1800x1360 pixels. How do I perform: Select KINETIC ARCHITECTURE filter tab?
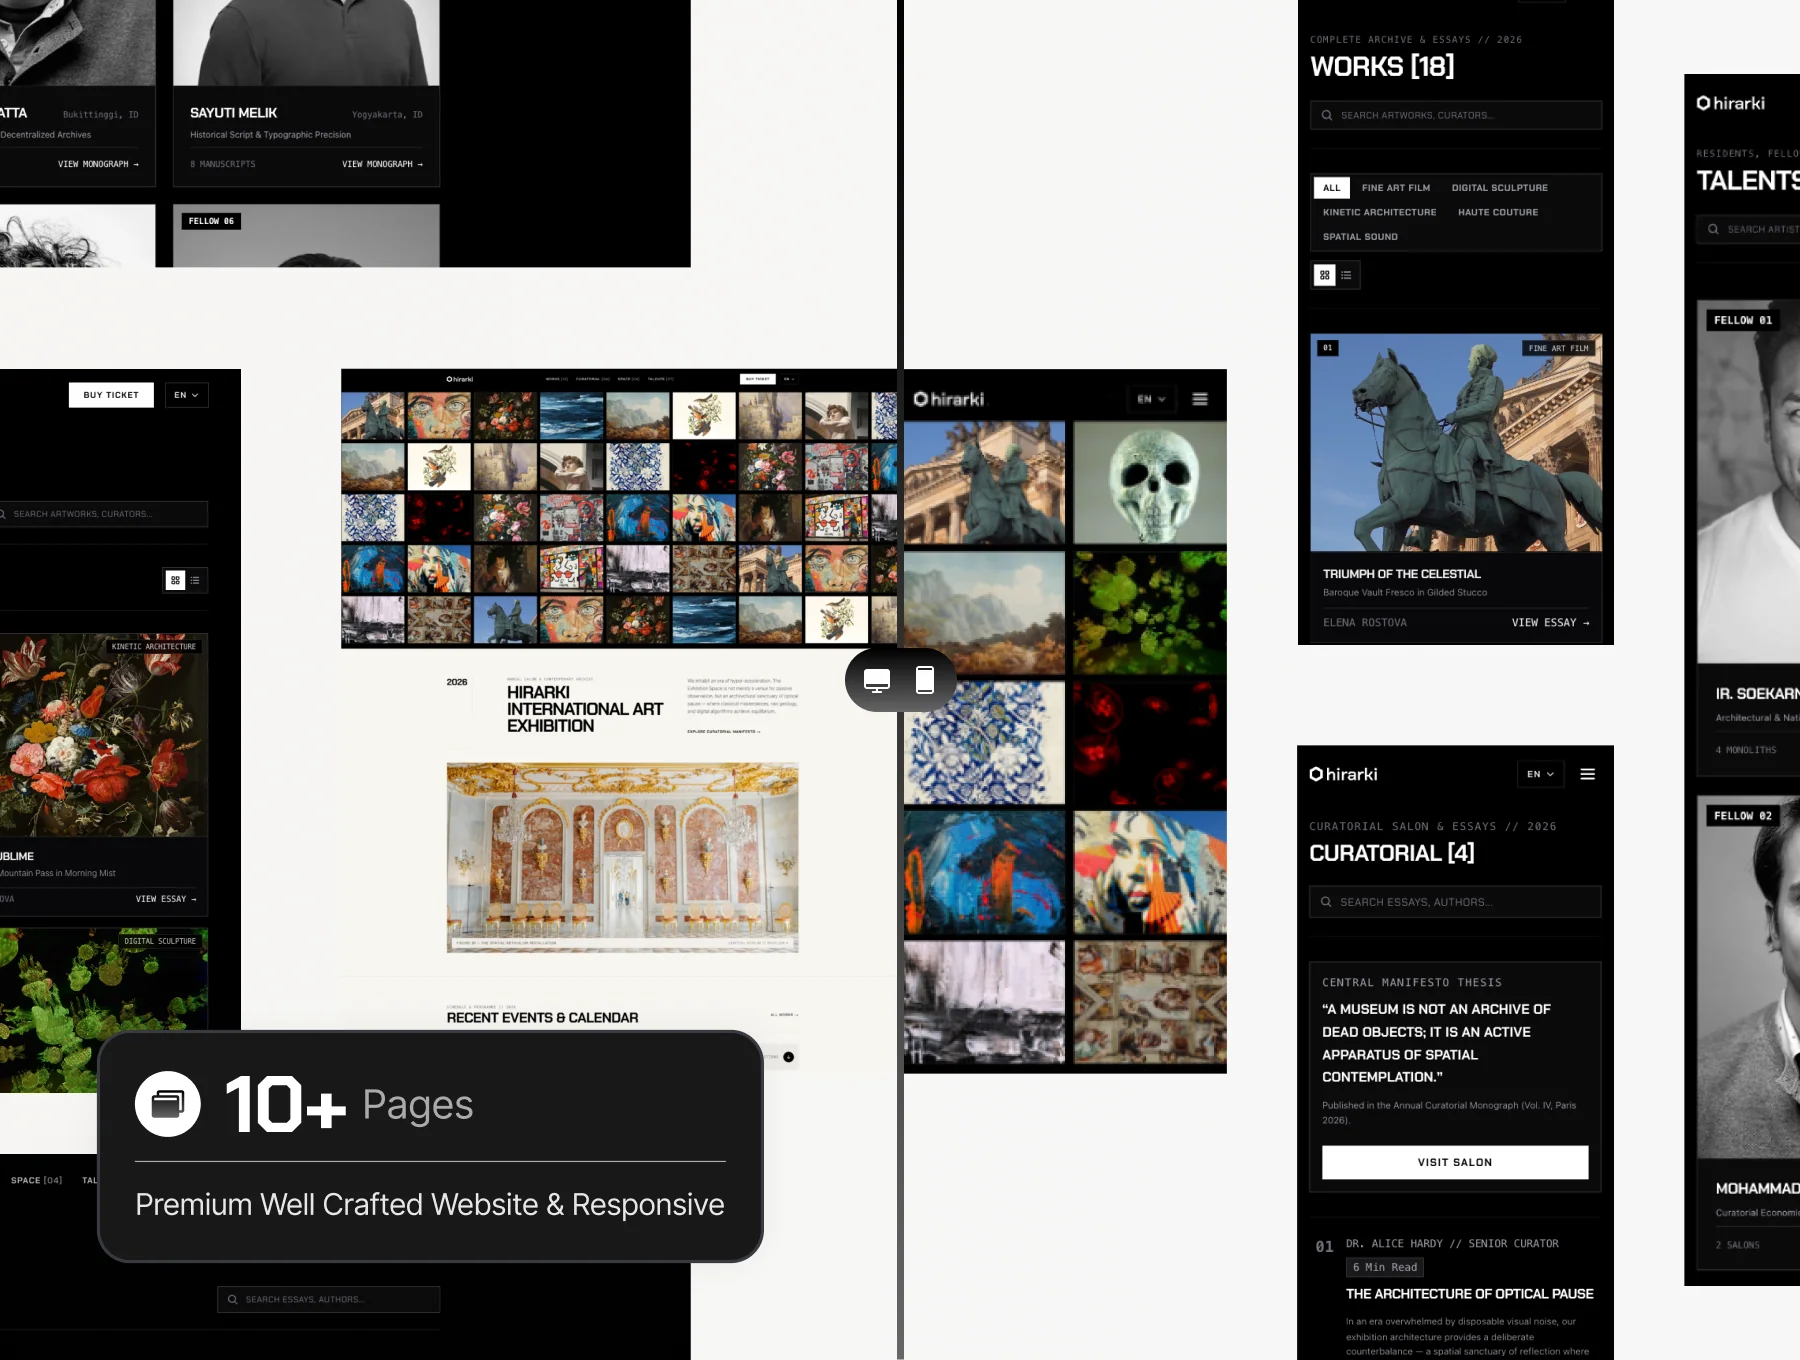pos(1379,212)
